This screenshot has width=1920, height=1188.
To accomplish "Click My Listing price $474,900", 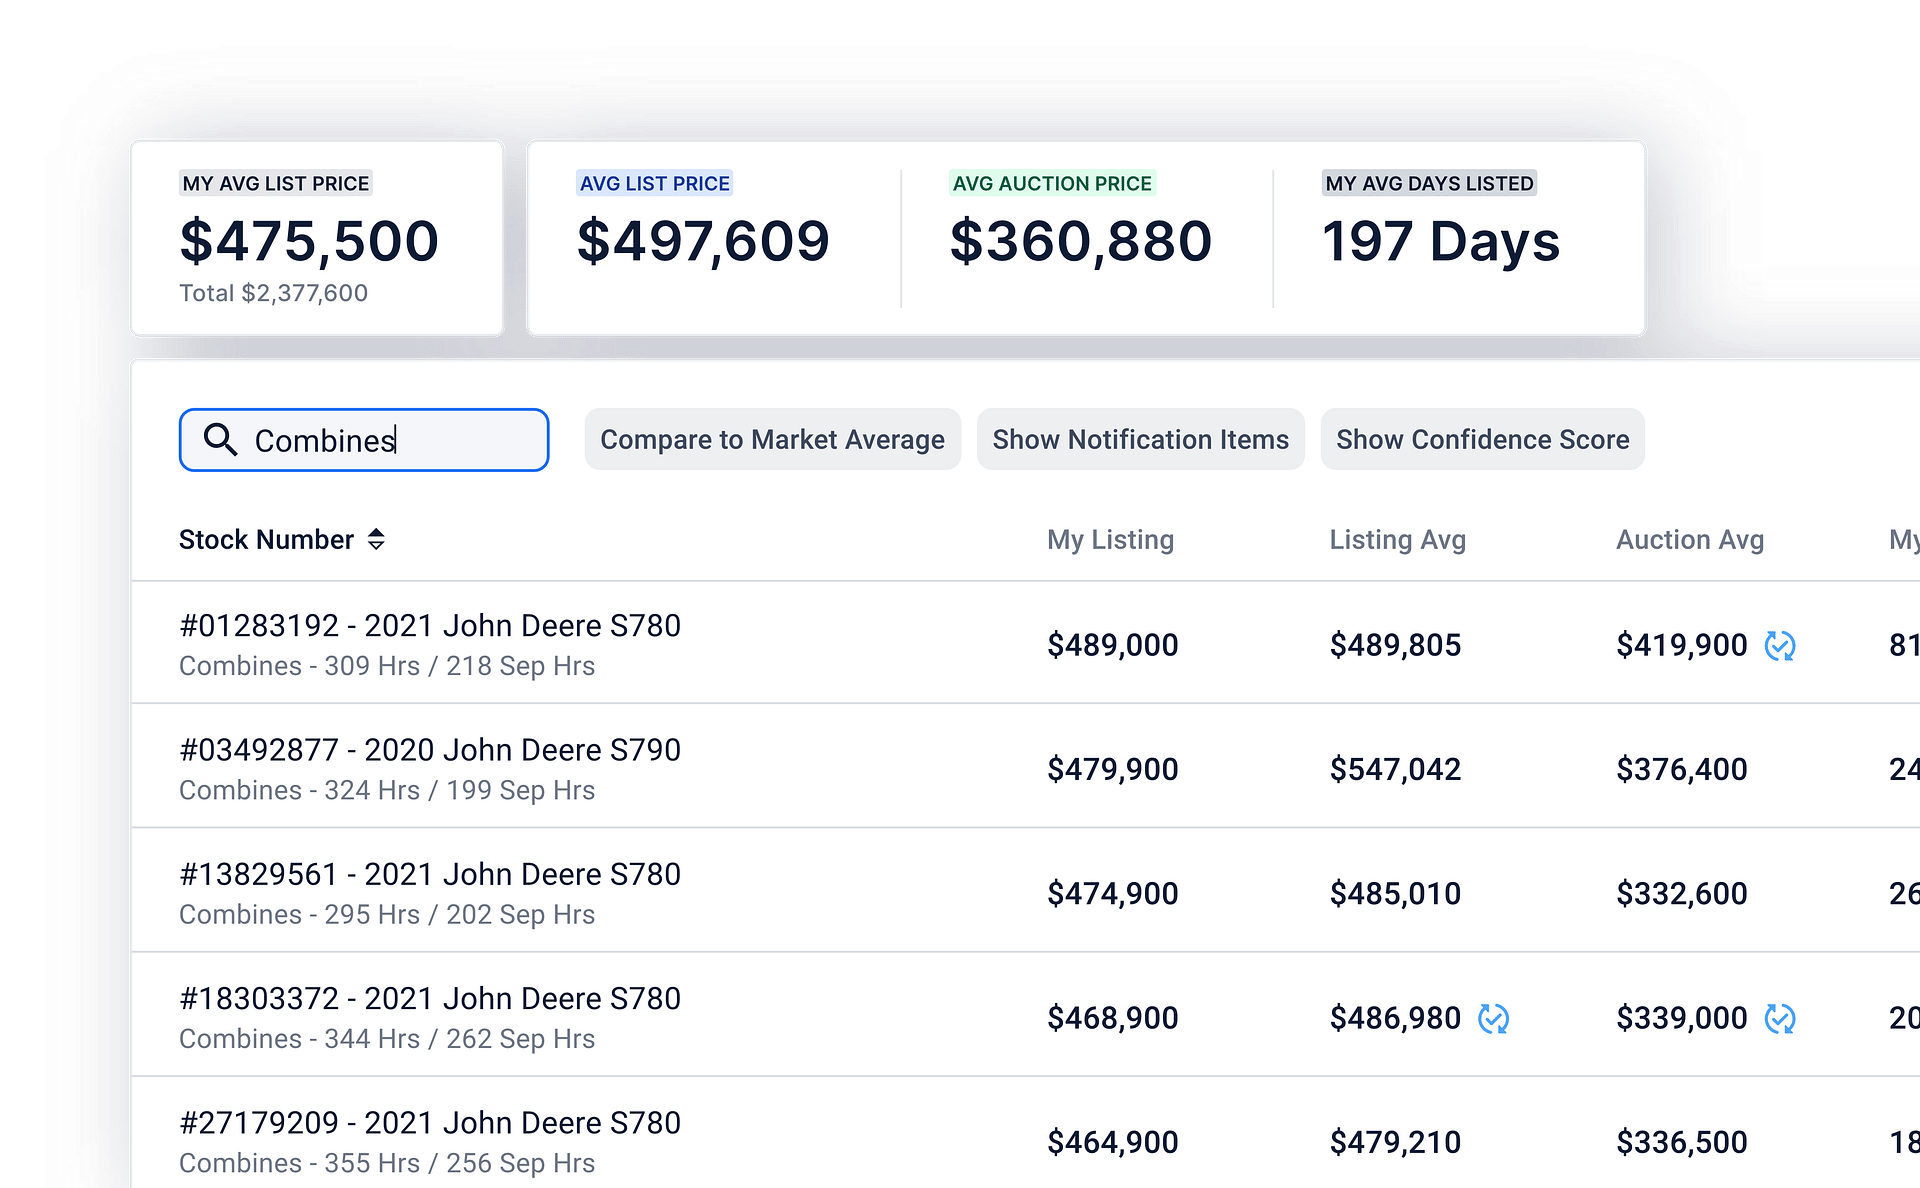I will click(1113, 893).
